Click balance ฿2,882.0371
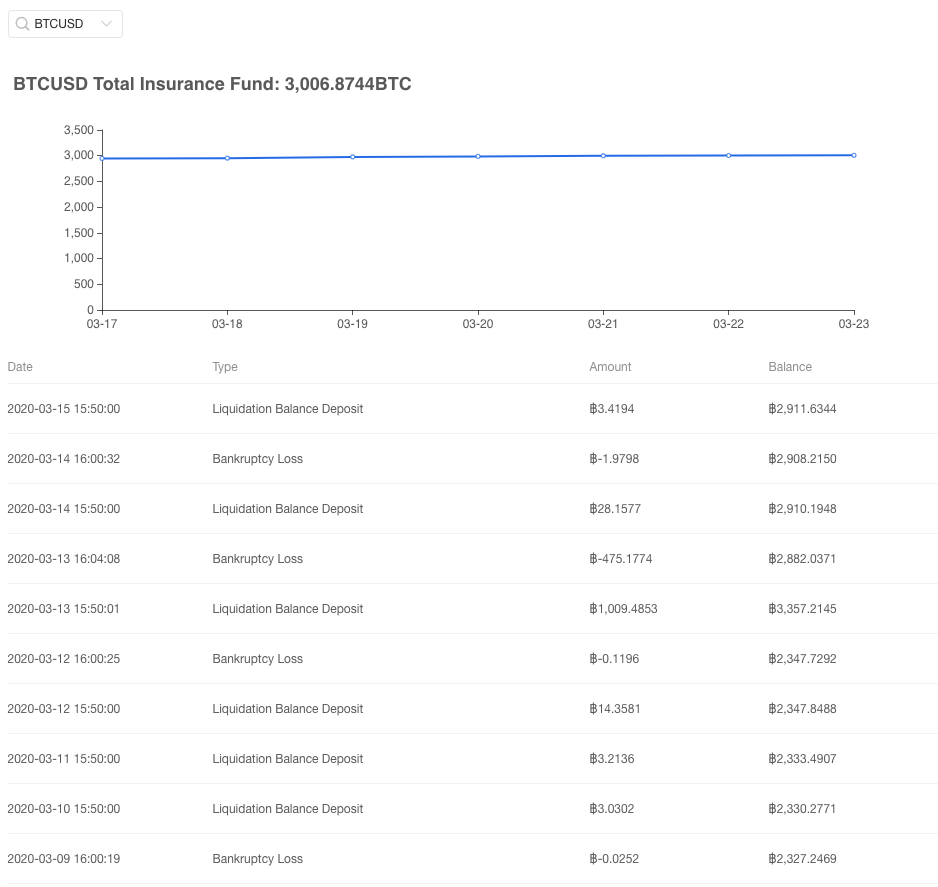Screen dimensions: 938x887 tap(802, 559)
